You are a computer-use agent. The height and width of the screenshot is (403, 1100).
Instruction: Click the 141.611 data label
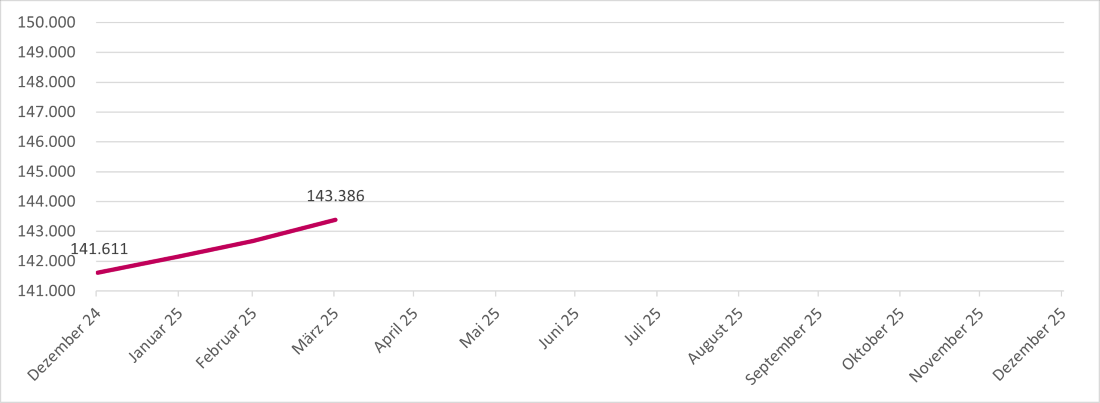click(x=99, y=250)
